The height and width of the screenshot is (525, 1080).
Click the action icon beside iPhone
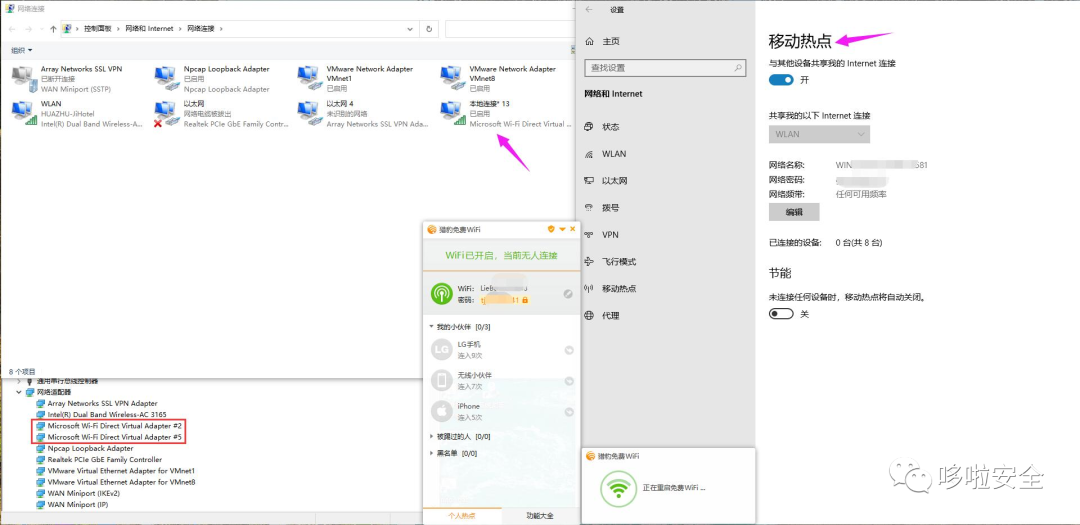click(569, 412)
